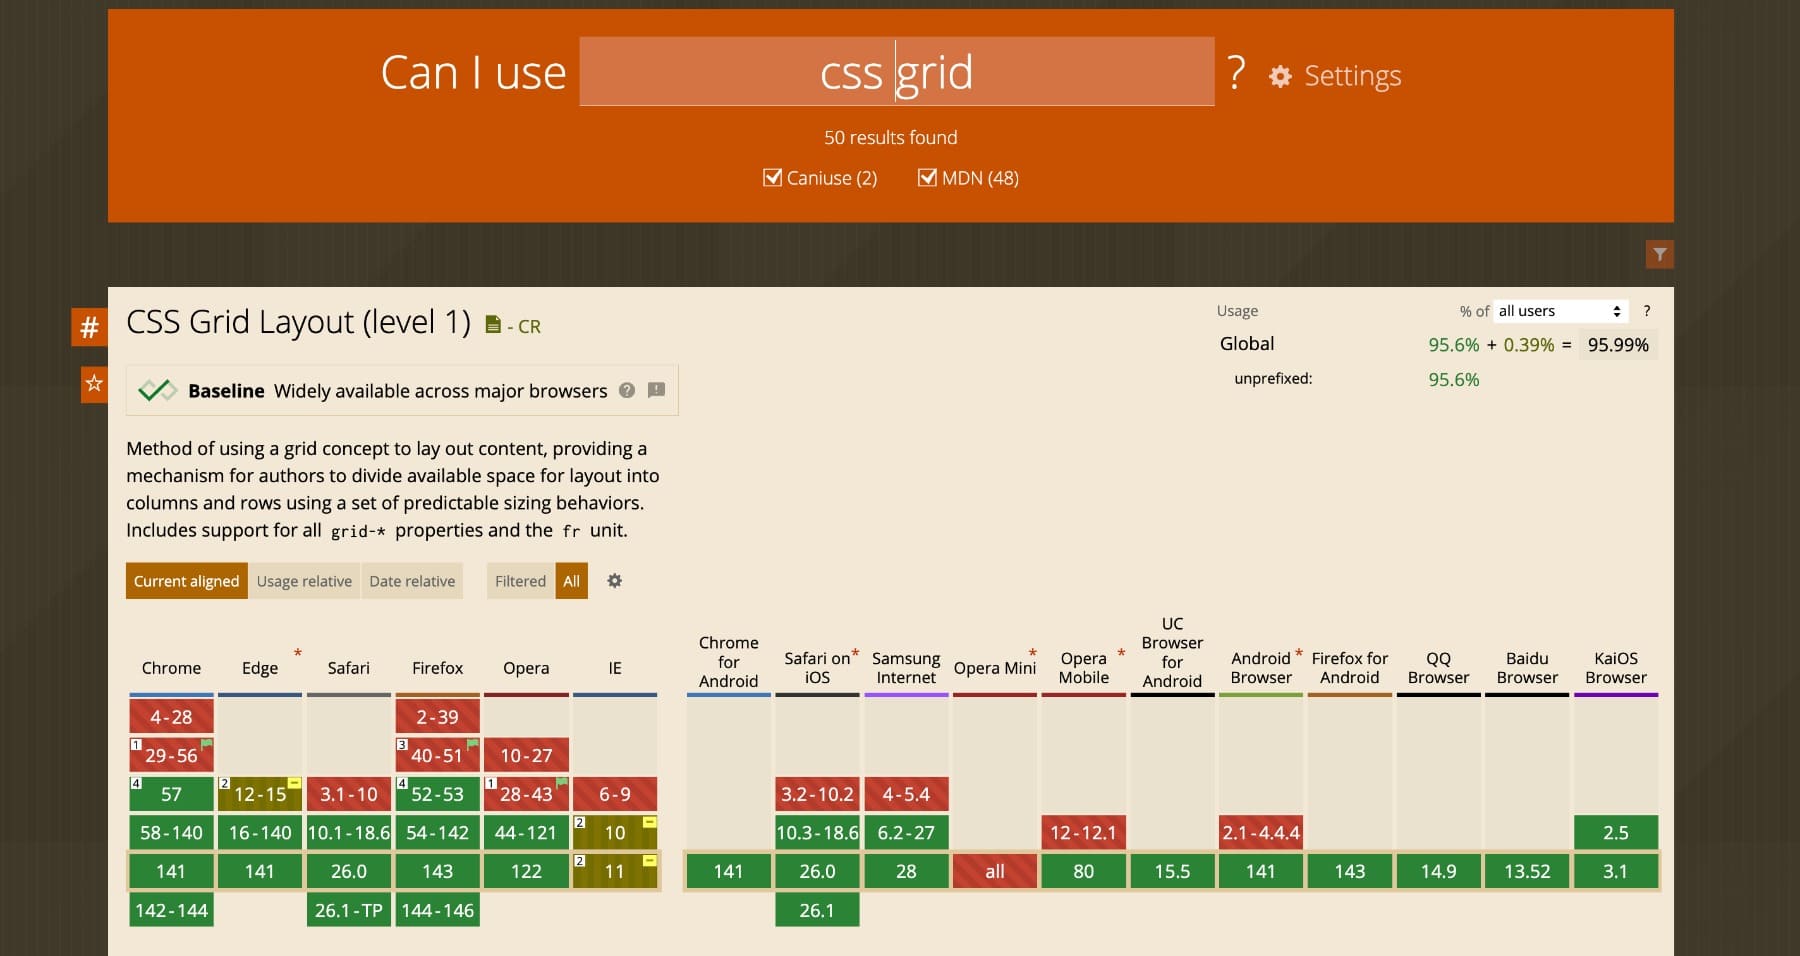Screen dimensions: 1800x956
Task: Click the green flag on Chrome 29-56 cell
Action: tap(207, 743)
